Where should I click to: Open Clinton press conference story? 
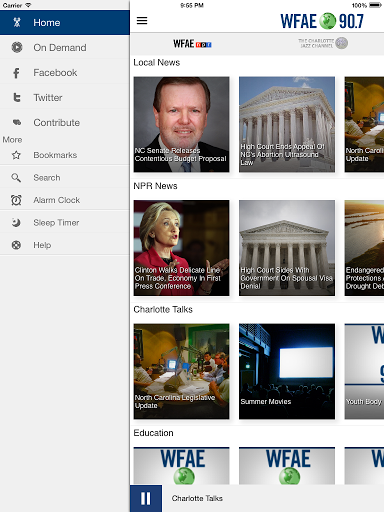pos(181,248)
